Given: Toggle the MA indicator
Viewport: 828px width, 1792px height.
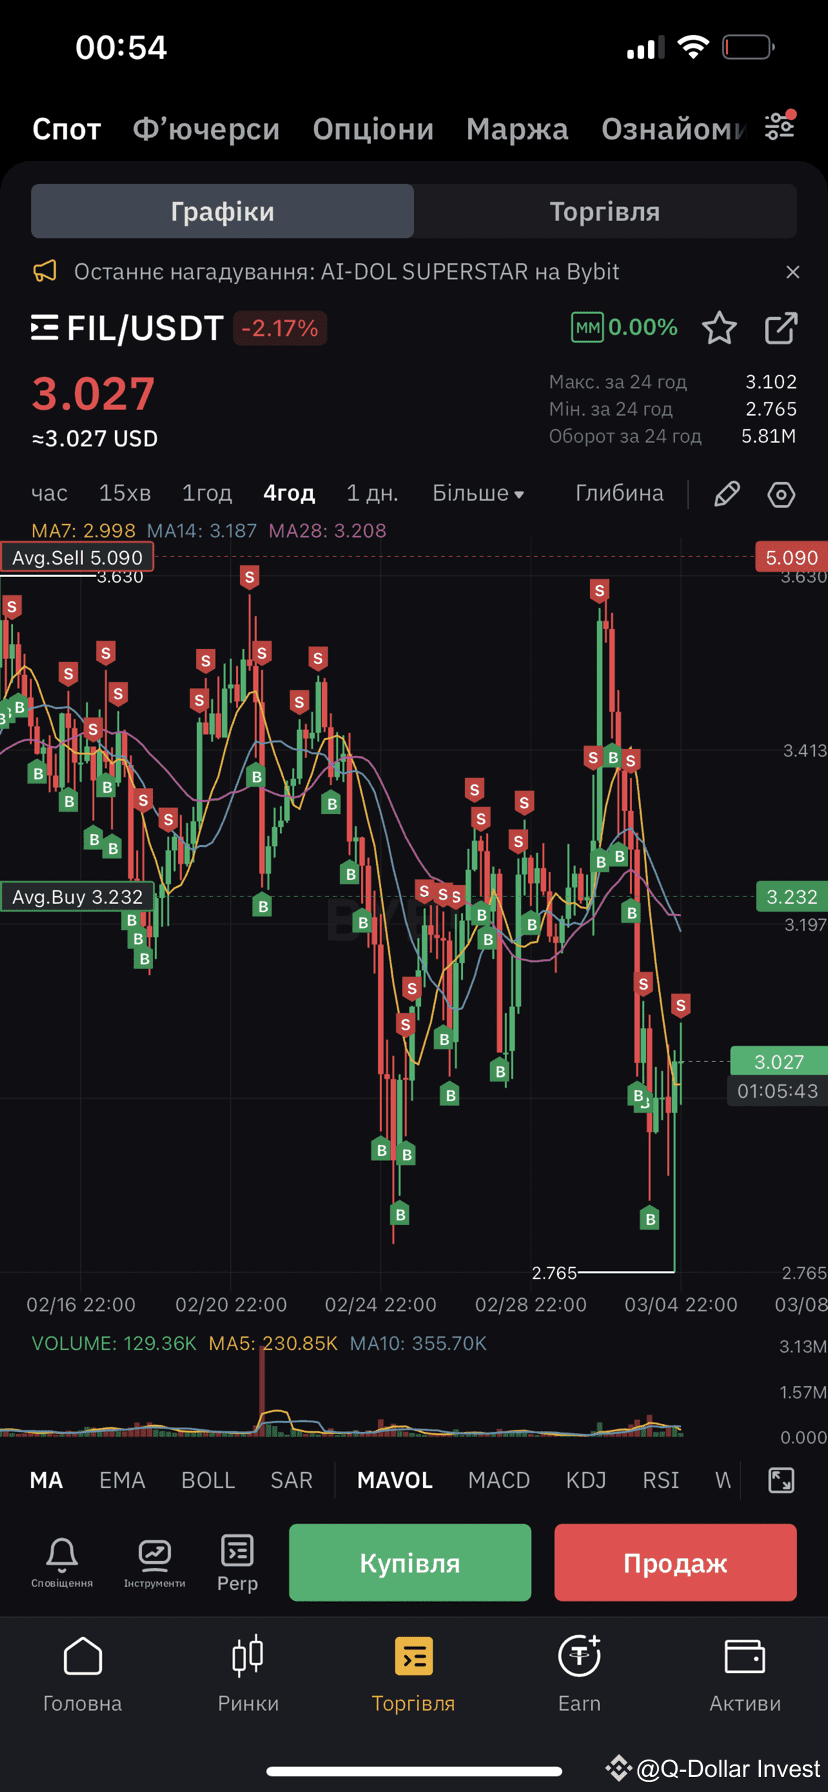Looking at the screenshot, I should pyautogui.click(x=46, y=1480).
